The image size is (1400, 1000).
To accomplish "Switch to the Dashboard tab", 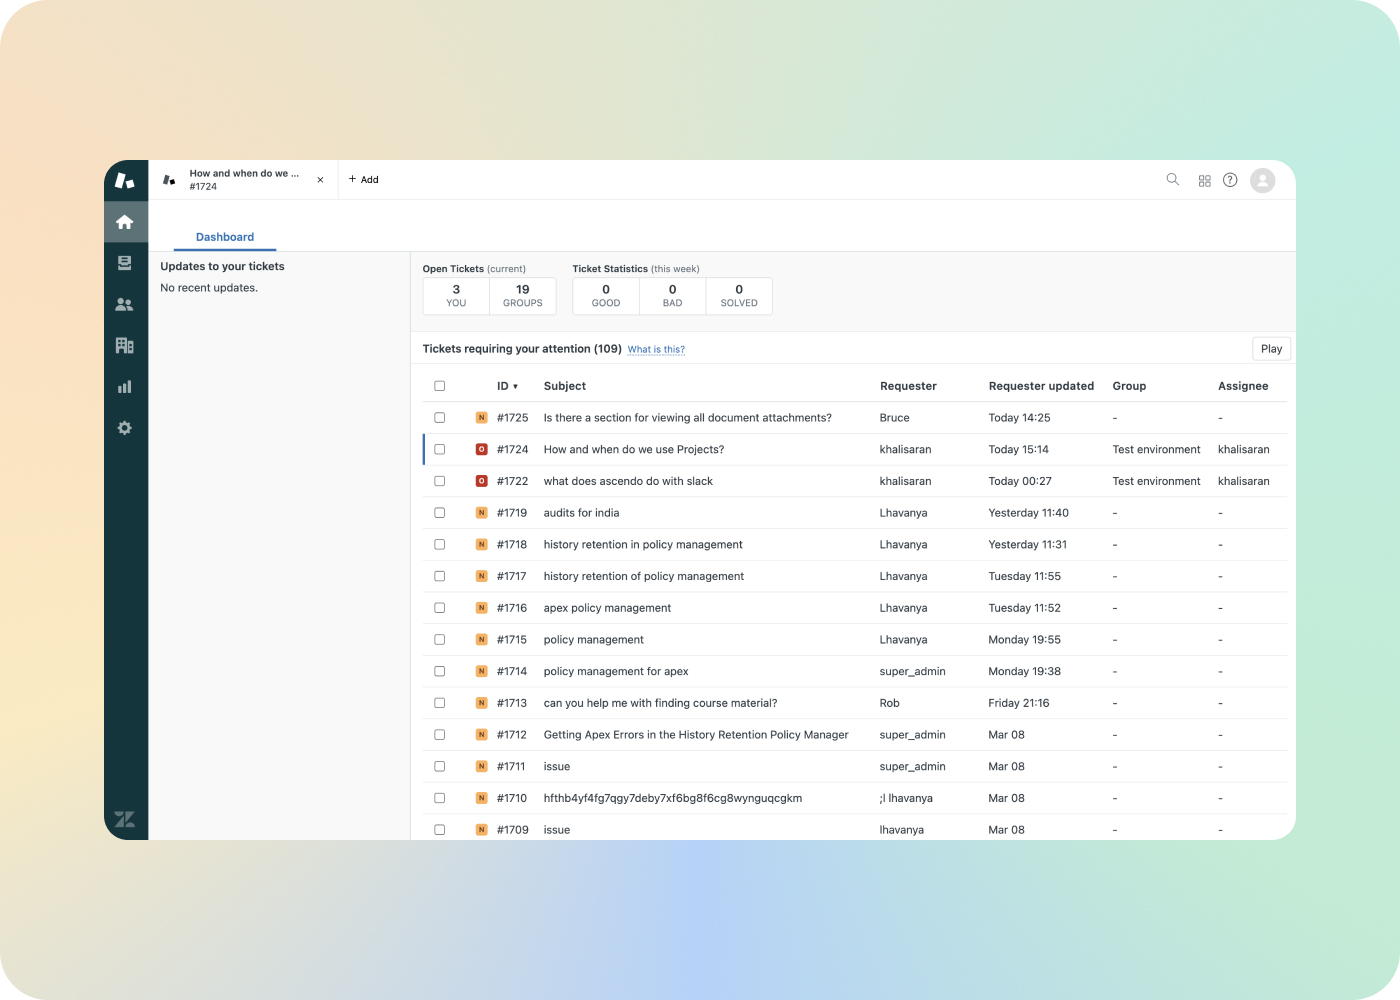I will tap(225, 237).
